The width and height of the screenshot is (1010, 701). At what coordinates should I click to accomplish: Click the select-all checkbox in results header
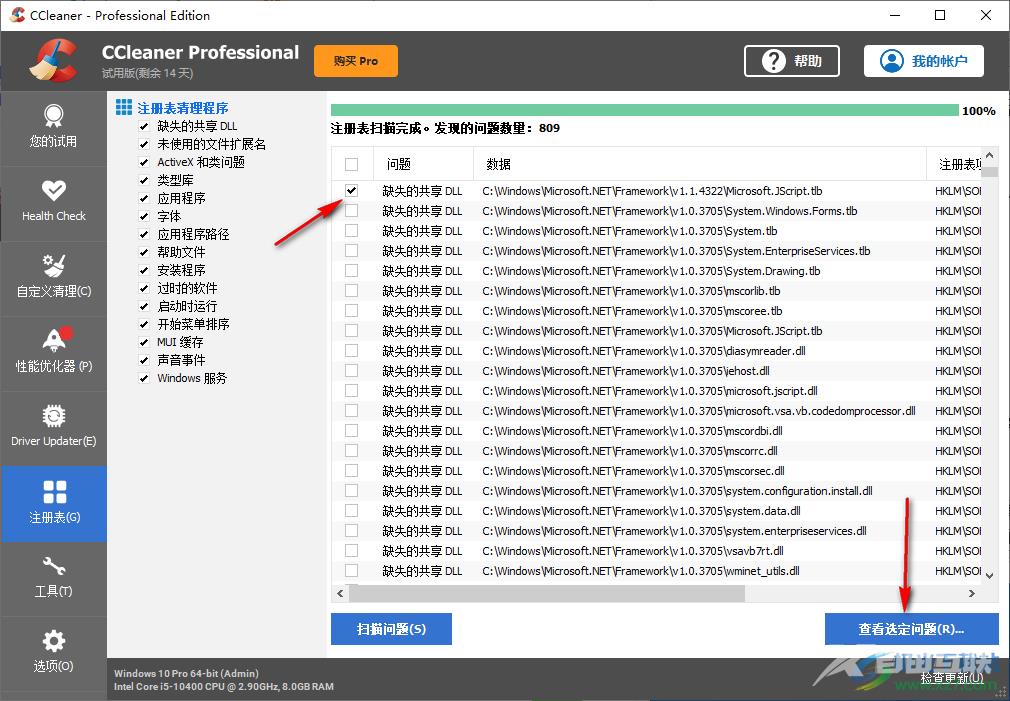[x=352, y=163]
